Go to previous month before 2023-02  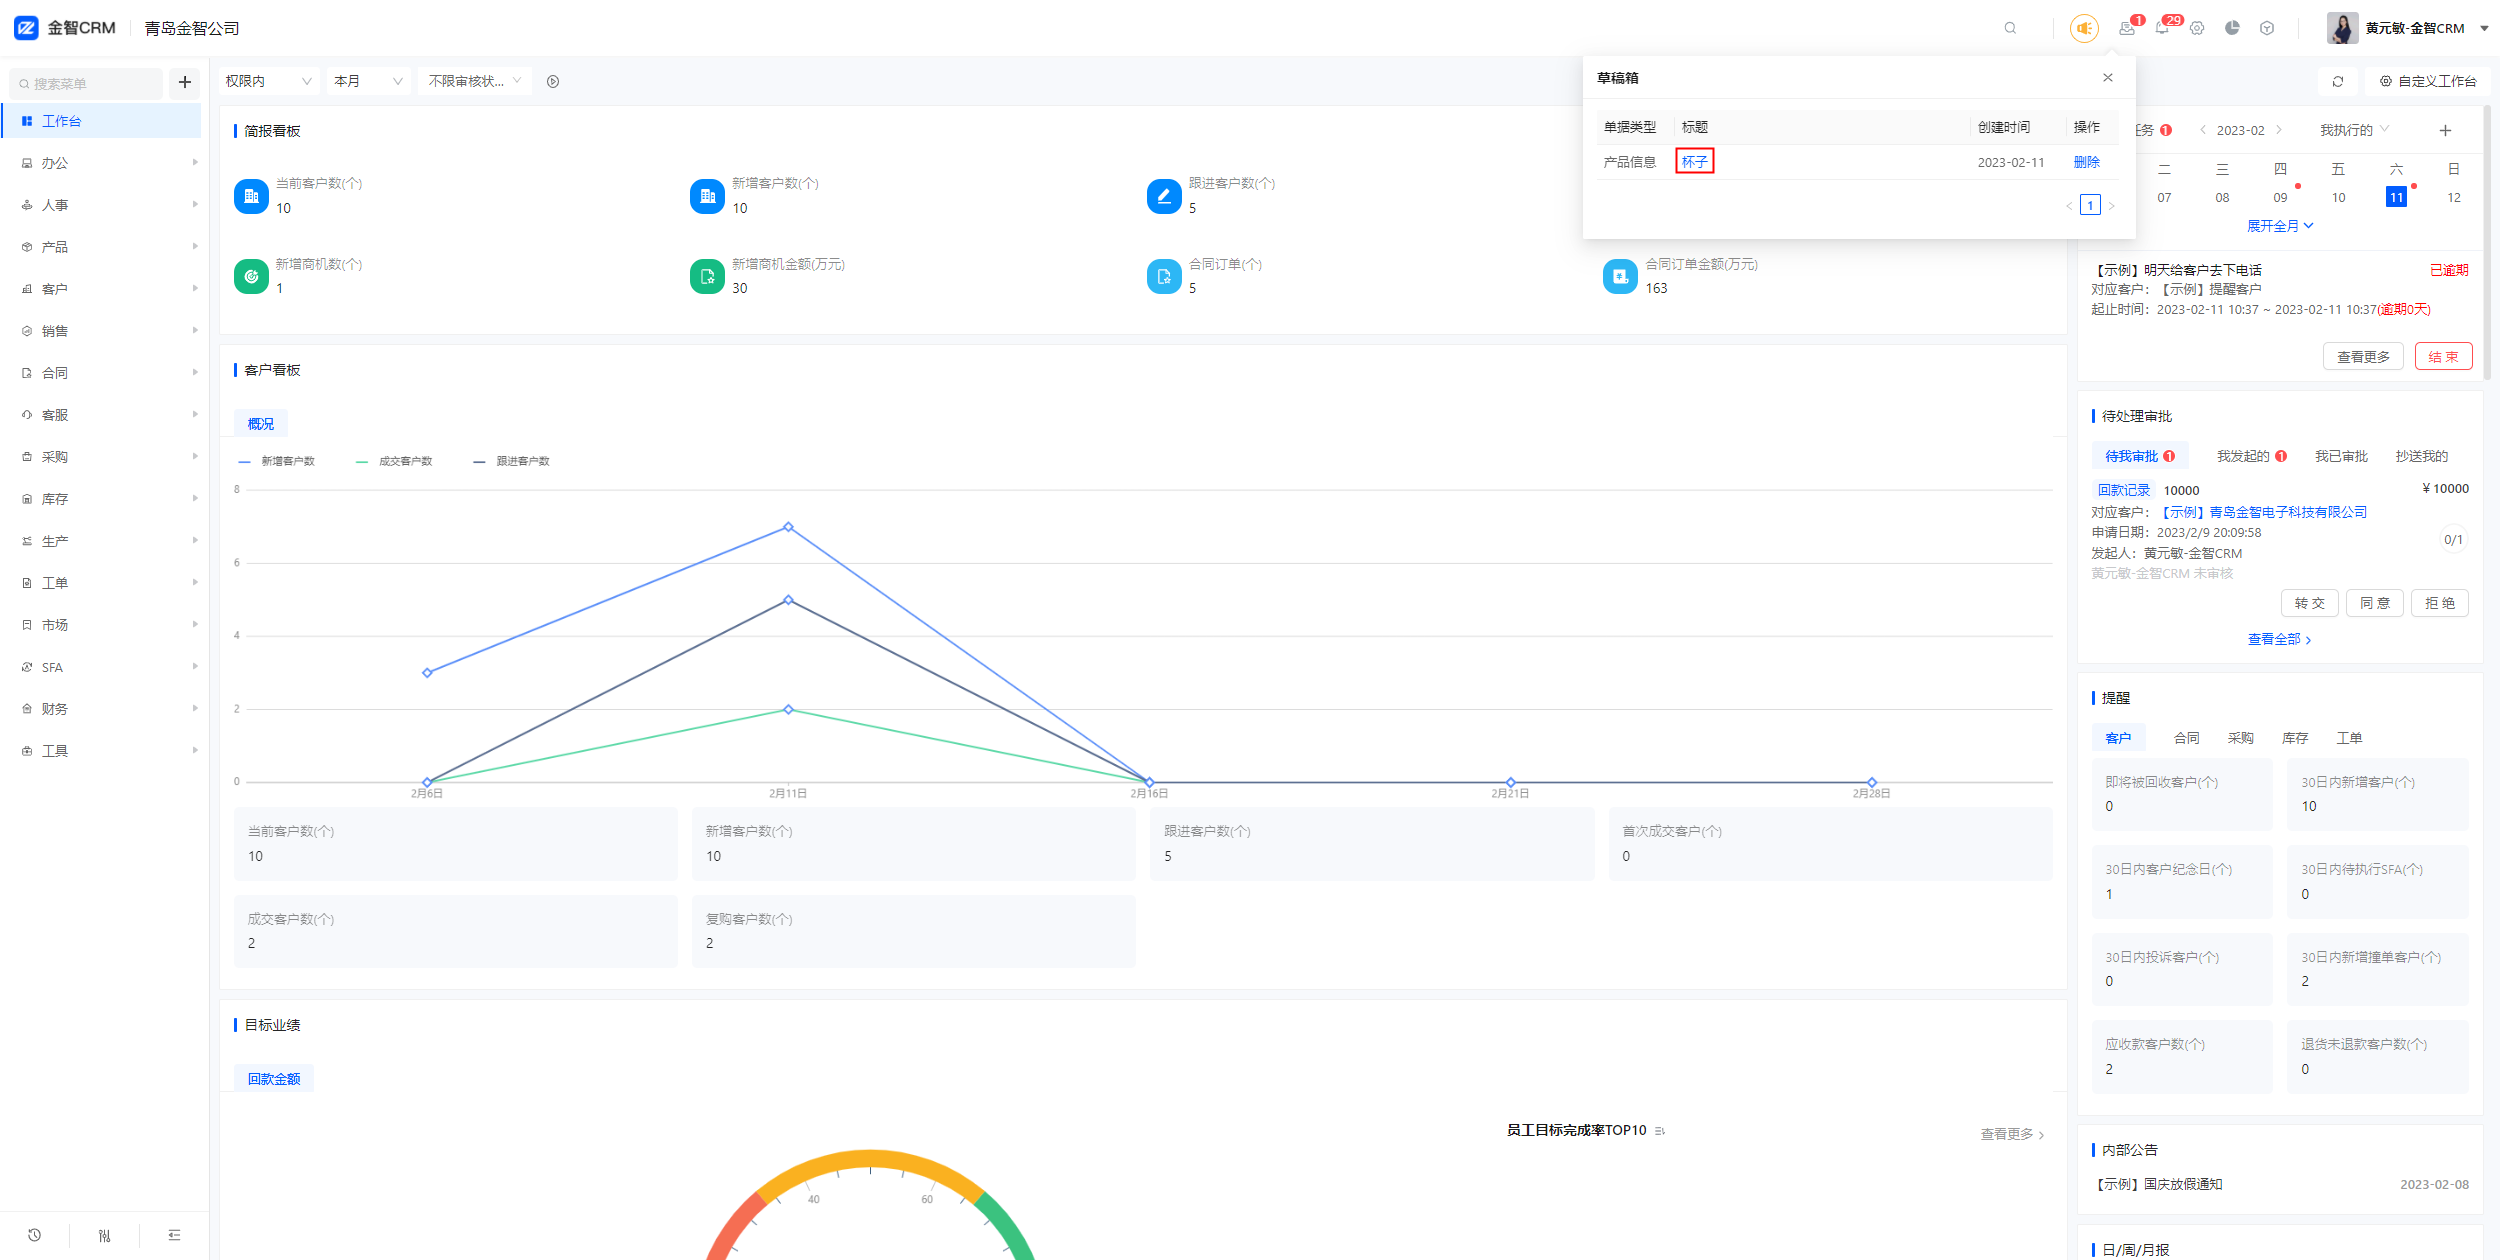click(x=2203, y=130)
